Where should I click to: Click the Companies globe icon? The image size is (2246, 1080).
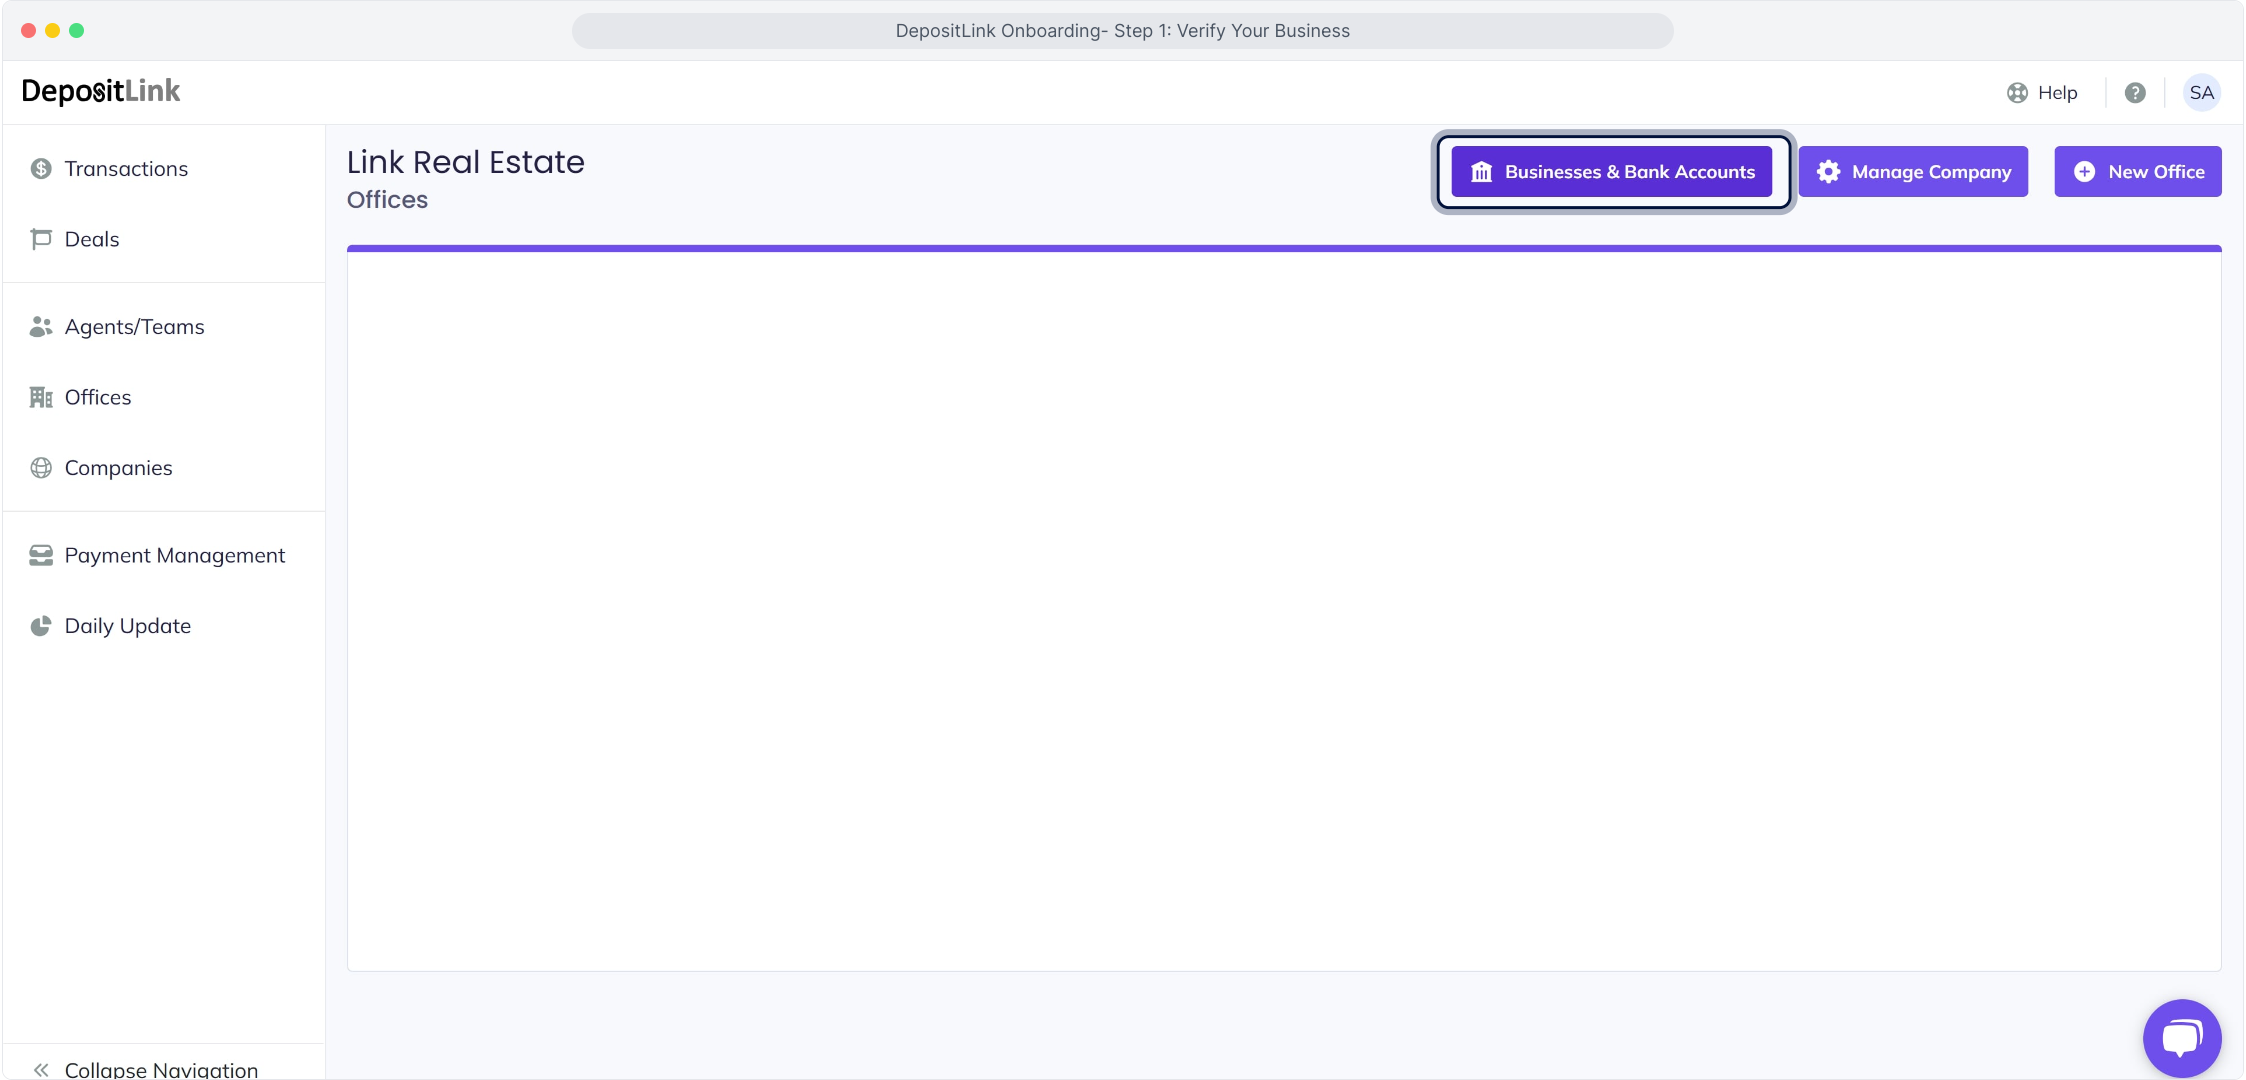41,468
